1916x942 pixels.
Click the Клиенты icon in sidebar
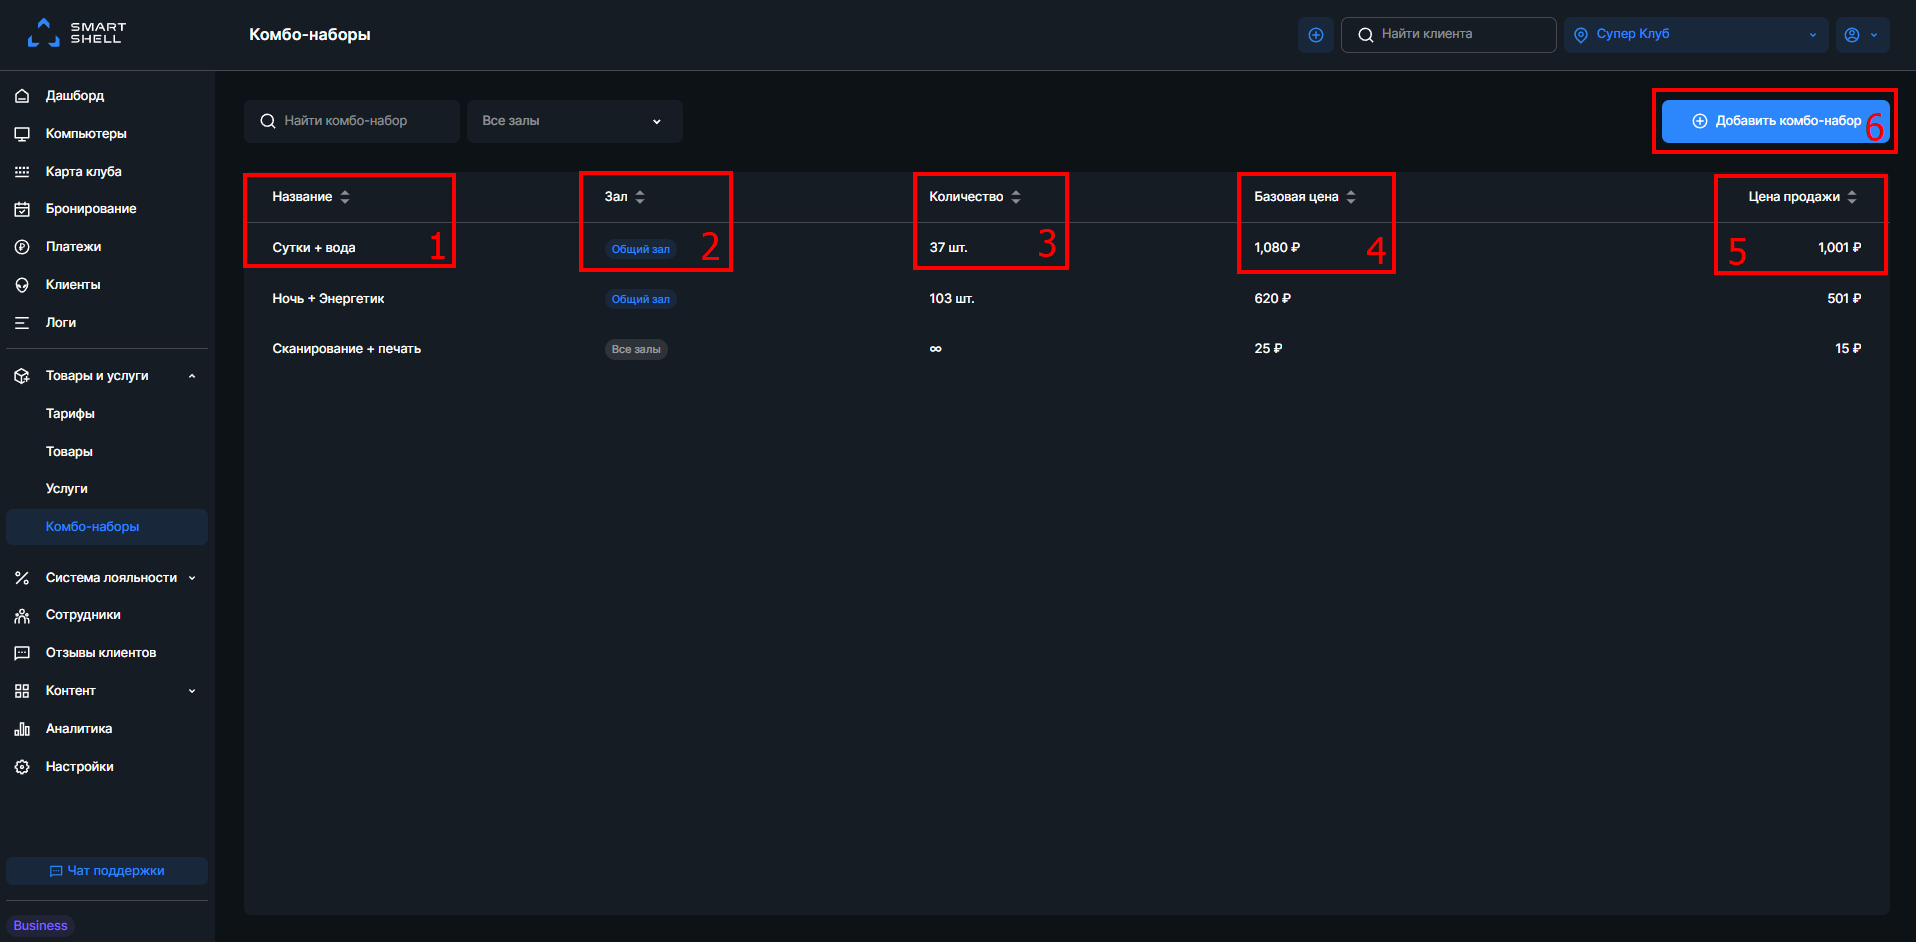coord(22,285)
